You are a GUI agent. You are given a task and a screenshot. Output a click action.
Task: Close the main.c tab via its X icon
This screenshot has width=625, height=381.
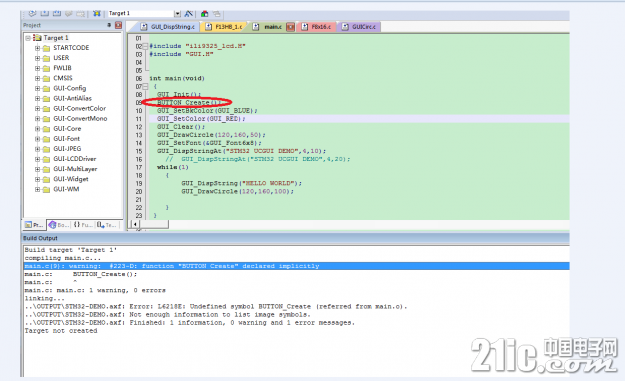click(x=291, y=27)
